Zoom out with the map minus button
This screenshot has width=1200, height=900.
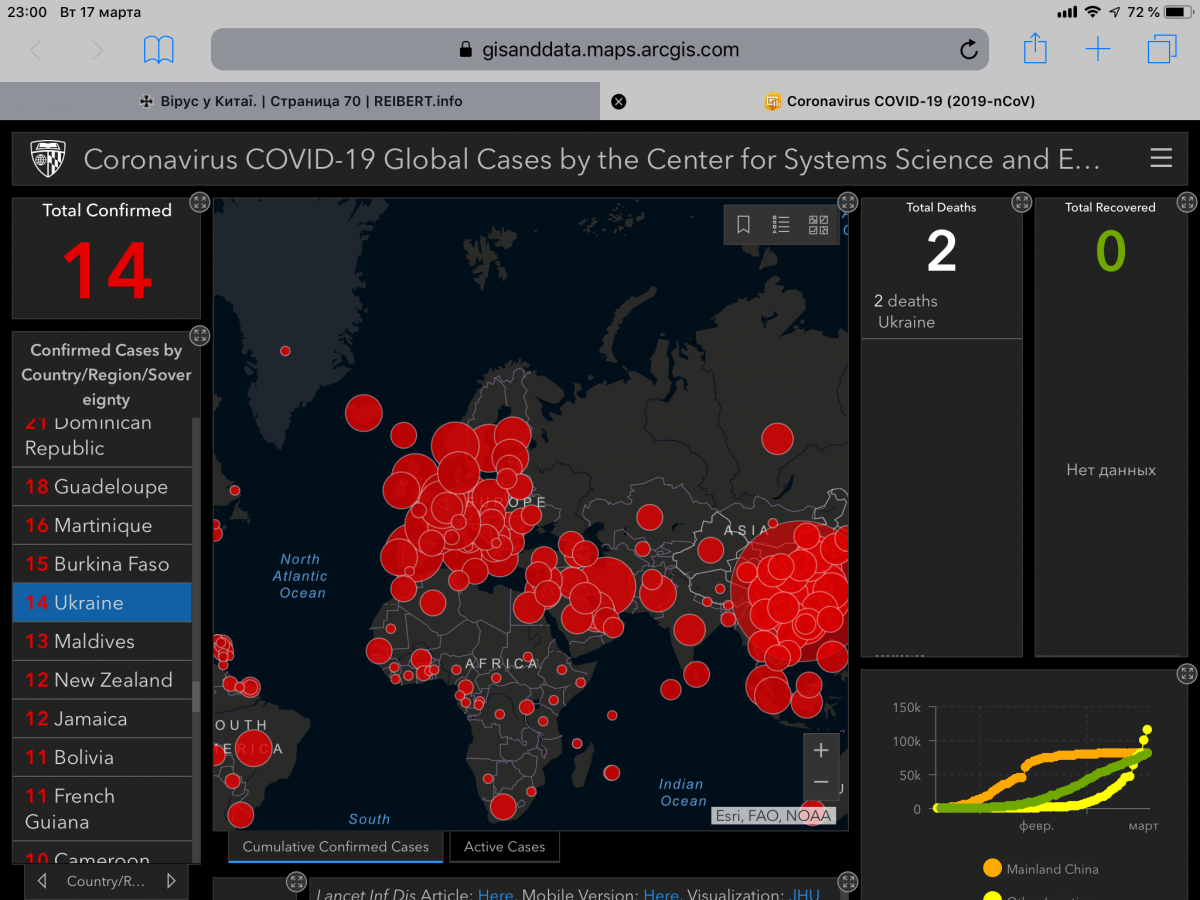pyautogui.click(x=821, y=782)
